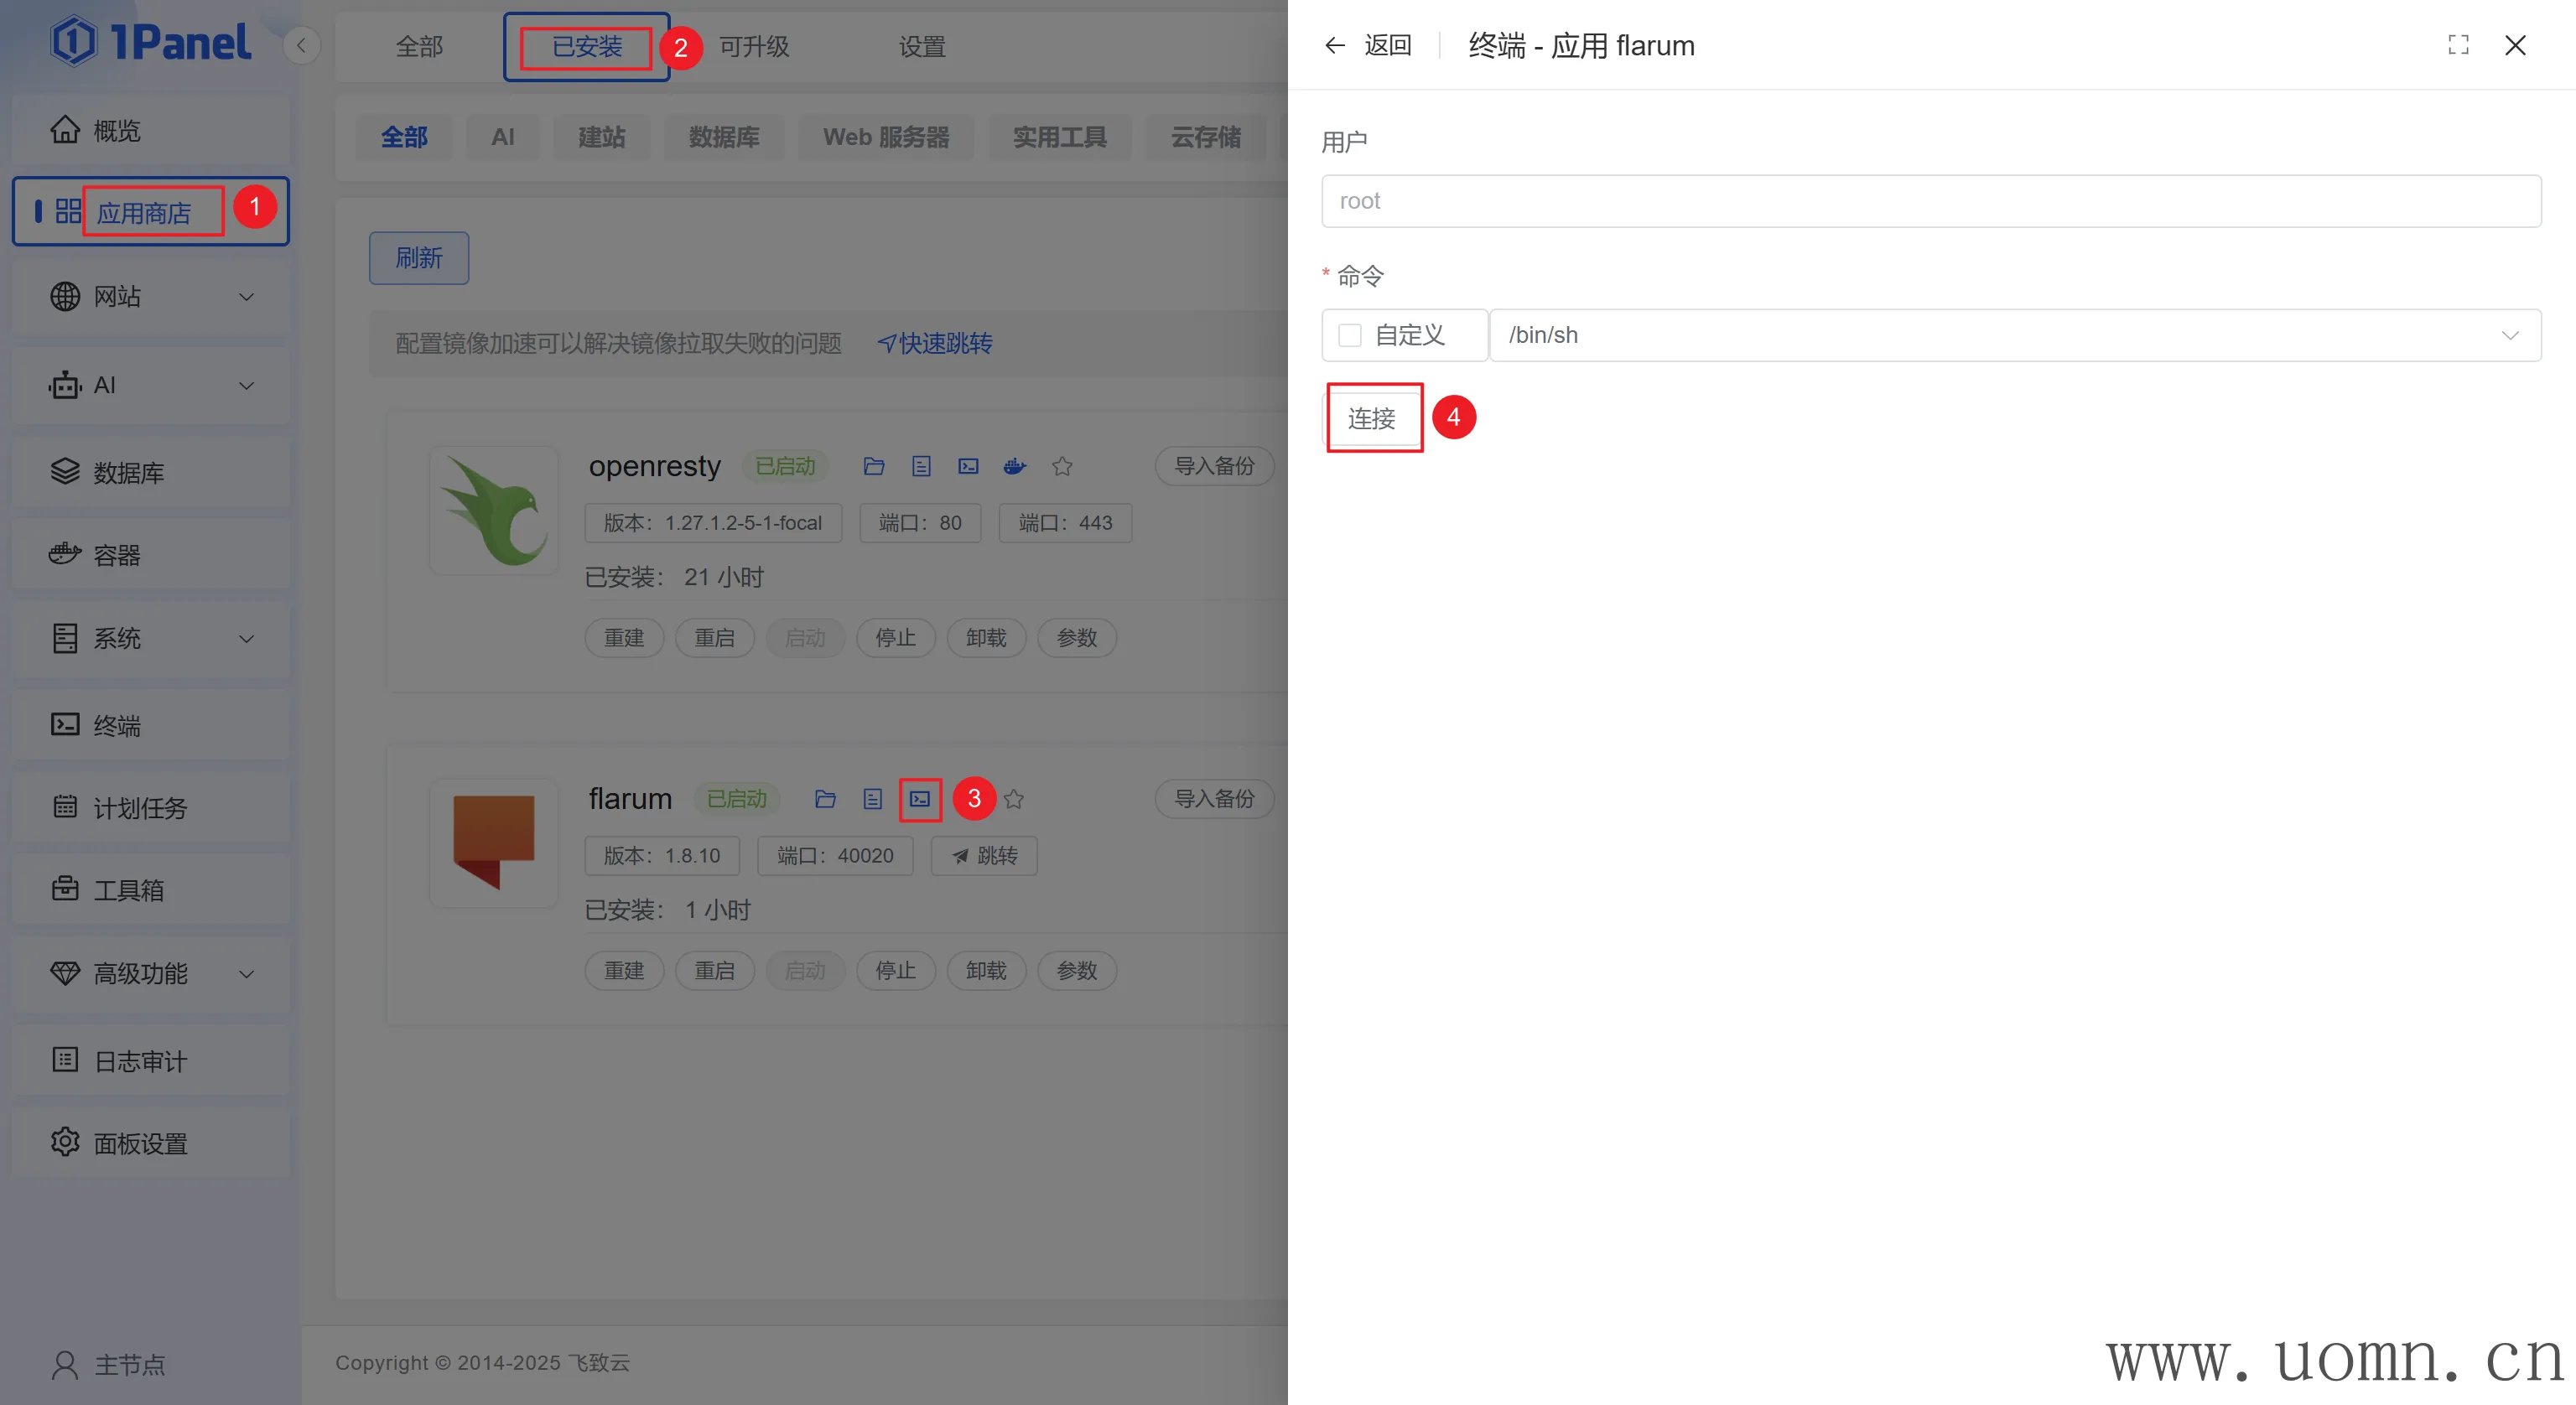Enable the 自定义 command checkbox
This screenshot has width=2576, height=1405.
pos(1350,335)
